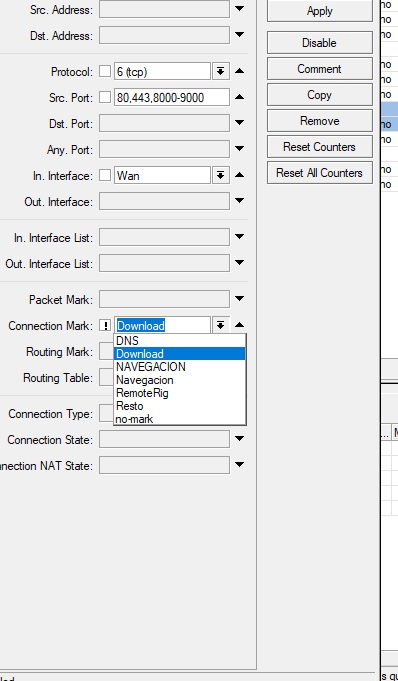Select DNS from the connection mark list
Screen dimensions: 398x681
point(179,341)
